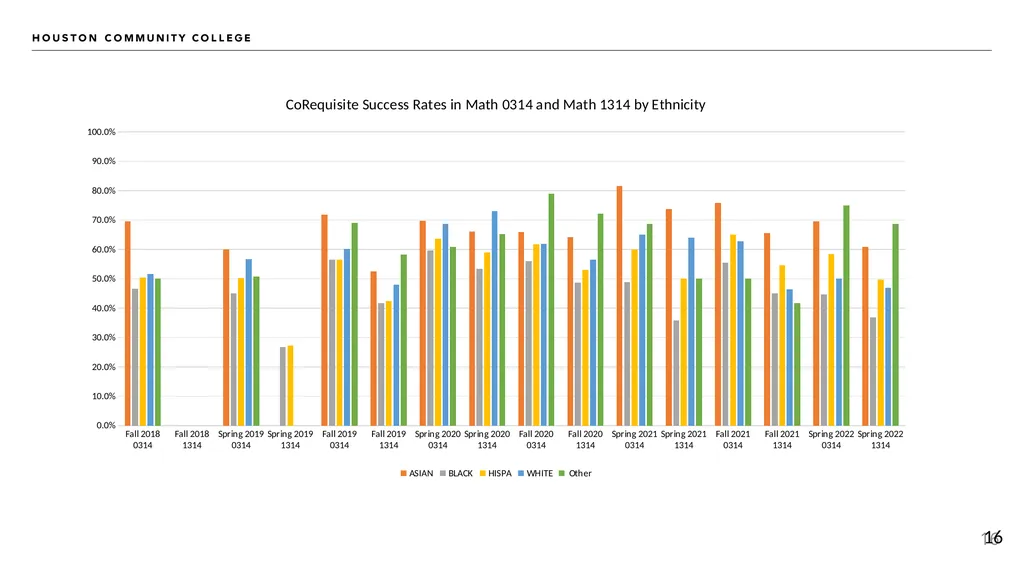Click the 90.0% y-axis label
This screenshot has height=575, width=1024.
click(103, 161)
